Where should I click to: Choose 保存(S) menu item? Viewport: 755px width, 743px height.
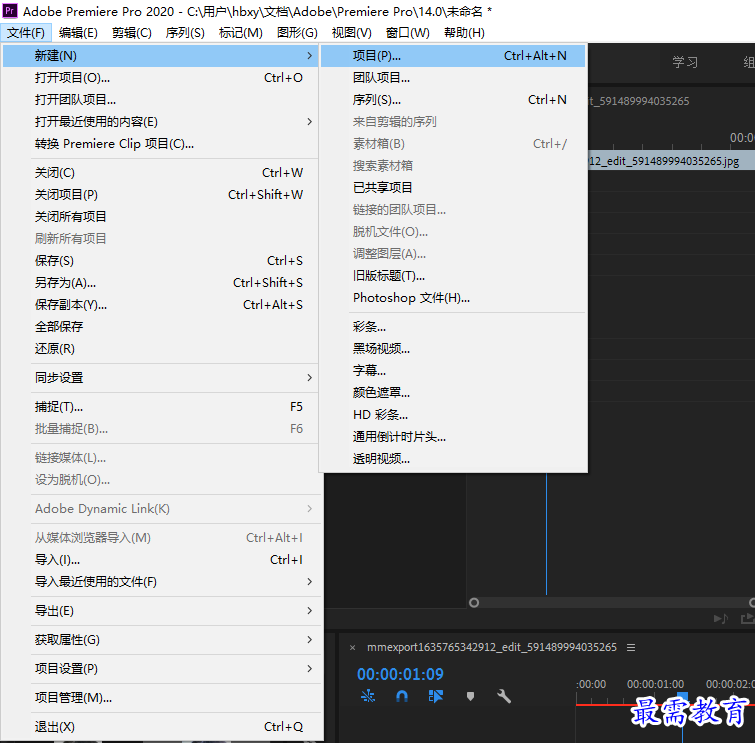[160, 261]
